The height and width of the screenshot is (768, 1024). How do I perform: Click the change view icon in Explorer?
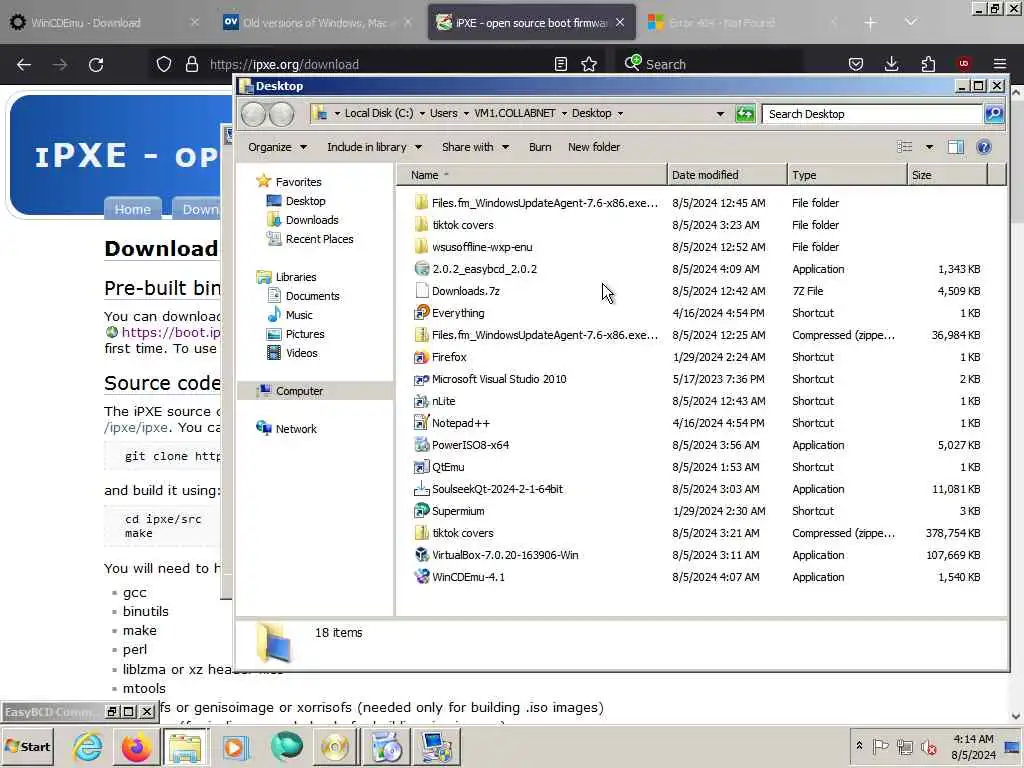tap(904, 147)
